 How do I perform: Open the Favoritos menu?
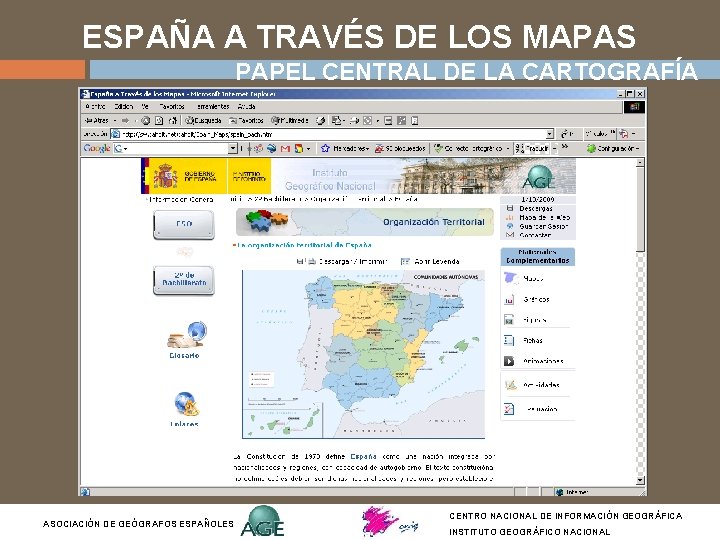point(172,107)
